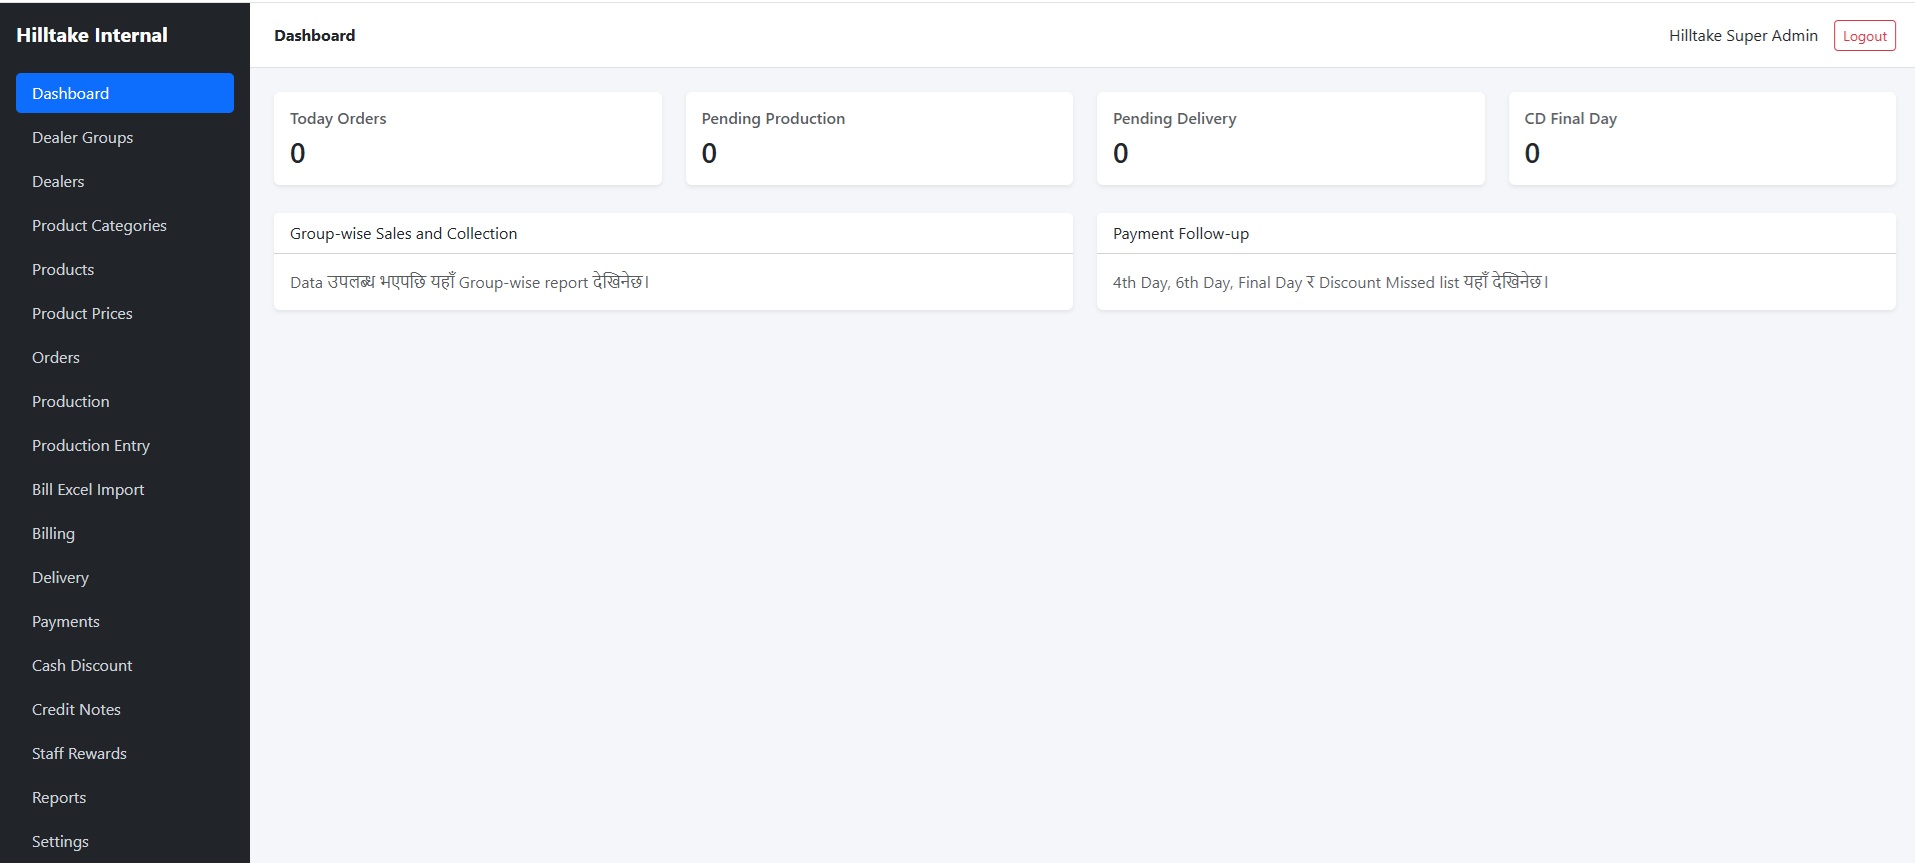Open the Orders section
Screen dimensions: 1915x863
(125, 357)
